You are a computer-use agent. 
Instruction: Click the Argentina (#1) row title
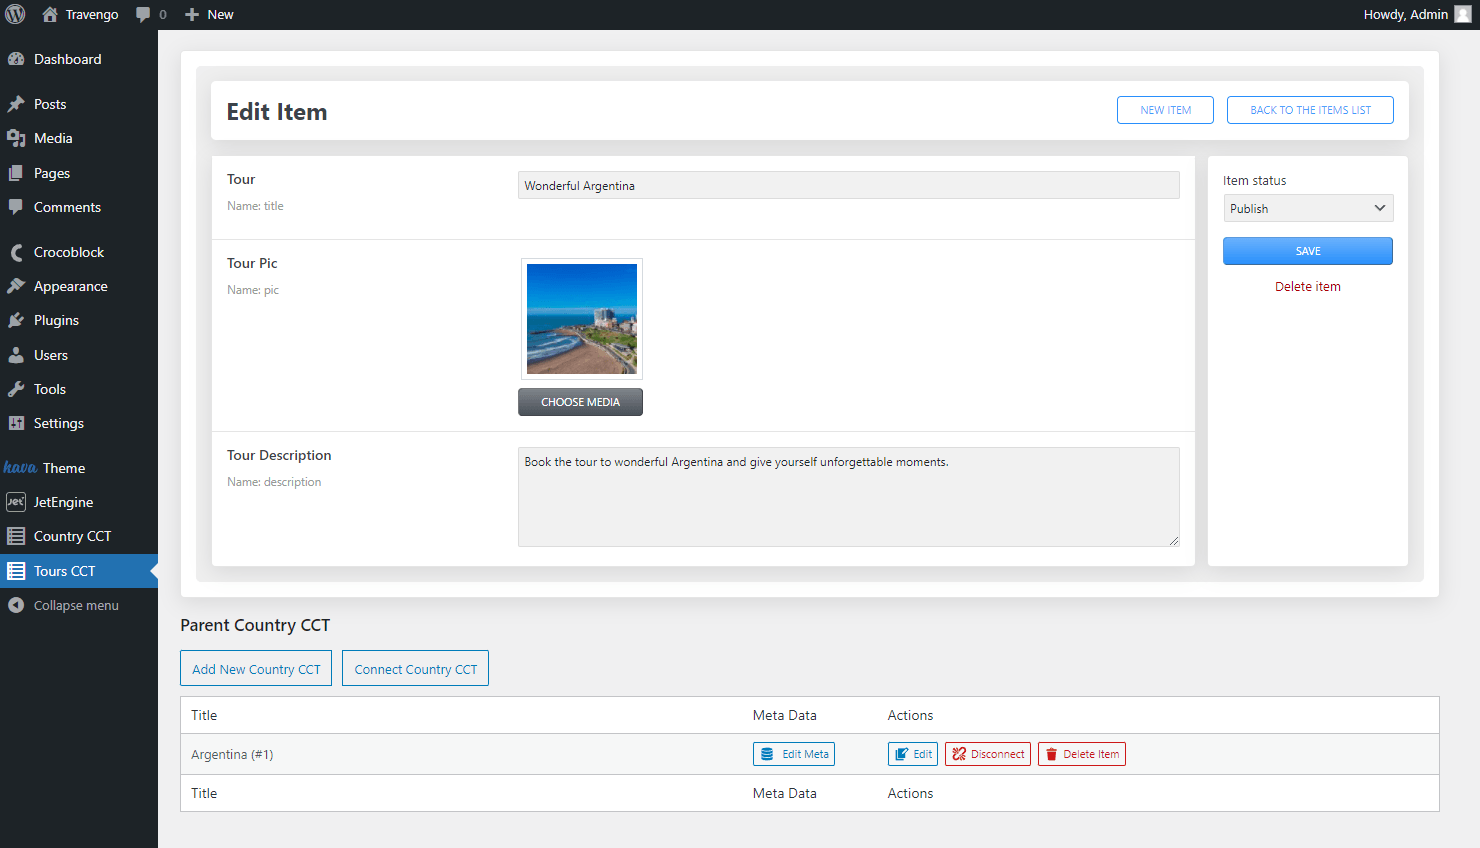(x=232, y=754)
